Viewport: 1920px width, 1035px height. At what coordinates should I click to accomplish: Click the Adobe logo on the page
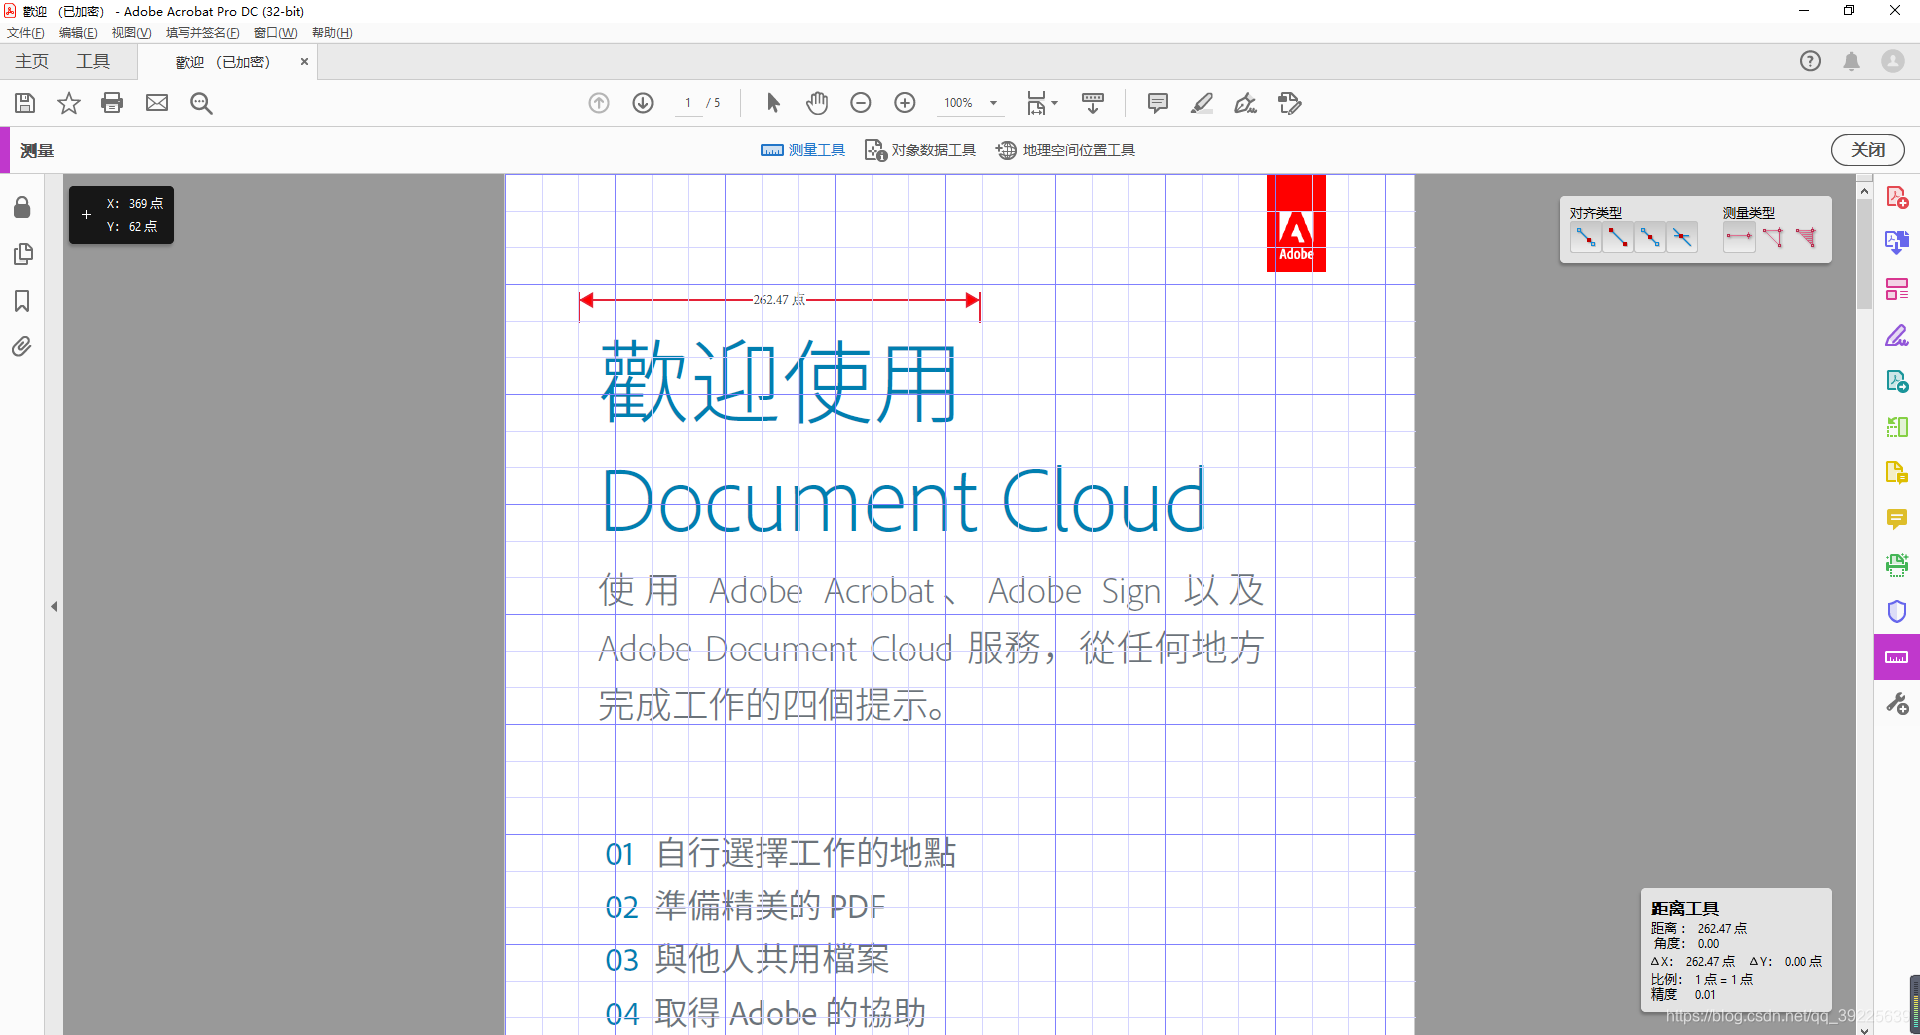coord(1296,223)
